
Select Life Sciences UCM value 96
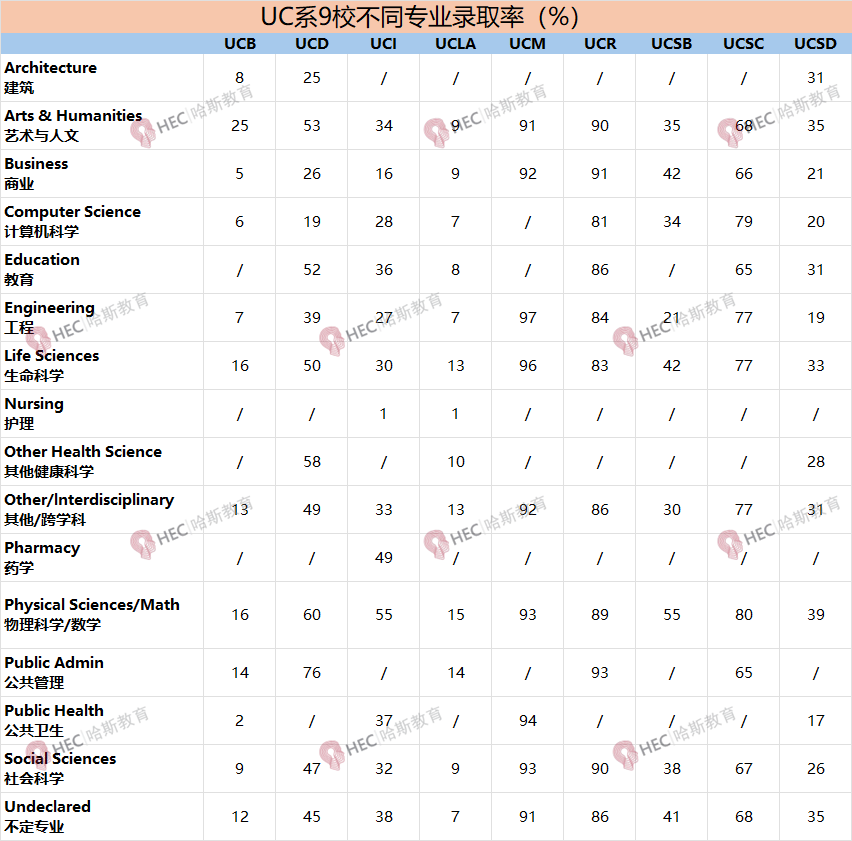[528, 366]
